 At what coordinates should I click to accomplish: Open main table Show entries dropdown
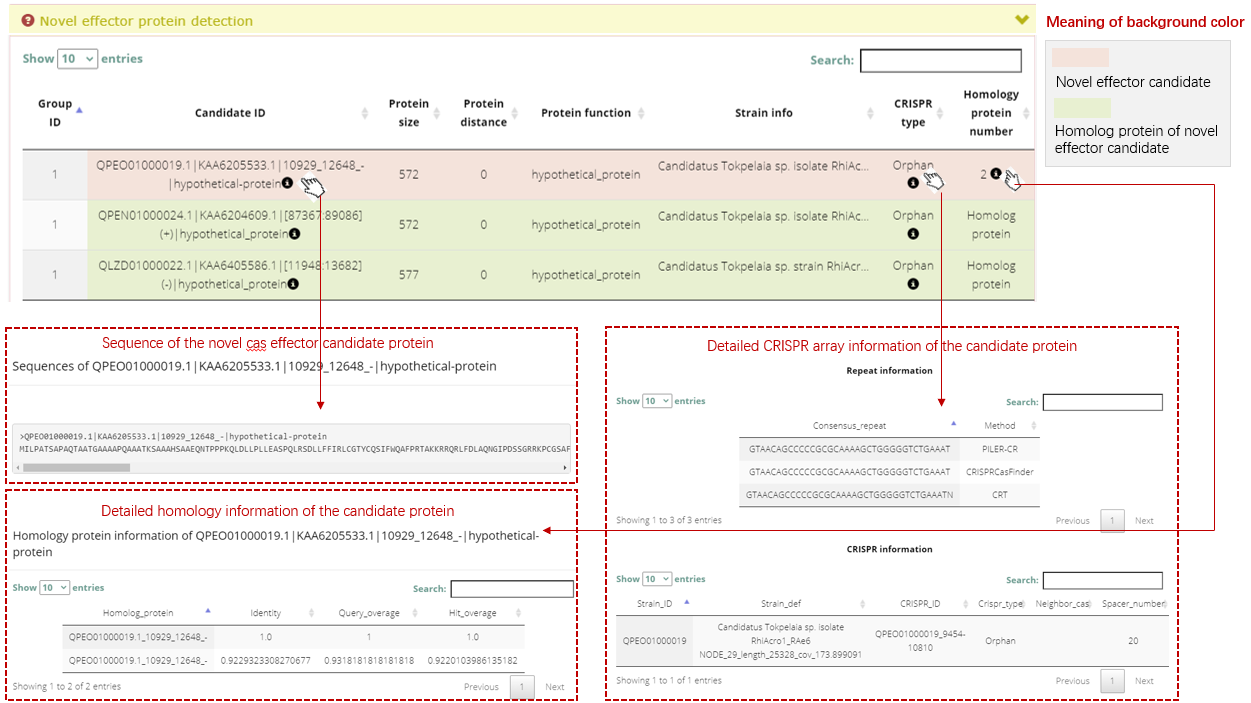[x=77, y=59]
